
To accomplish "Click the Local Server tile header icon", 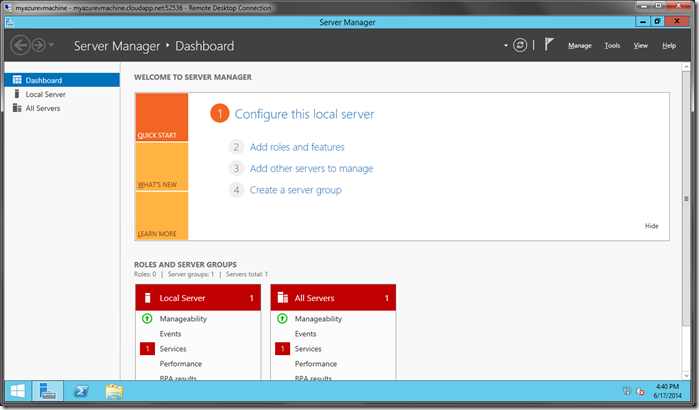I will click(x=148, y=298).
